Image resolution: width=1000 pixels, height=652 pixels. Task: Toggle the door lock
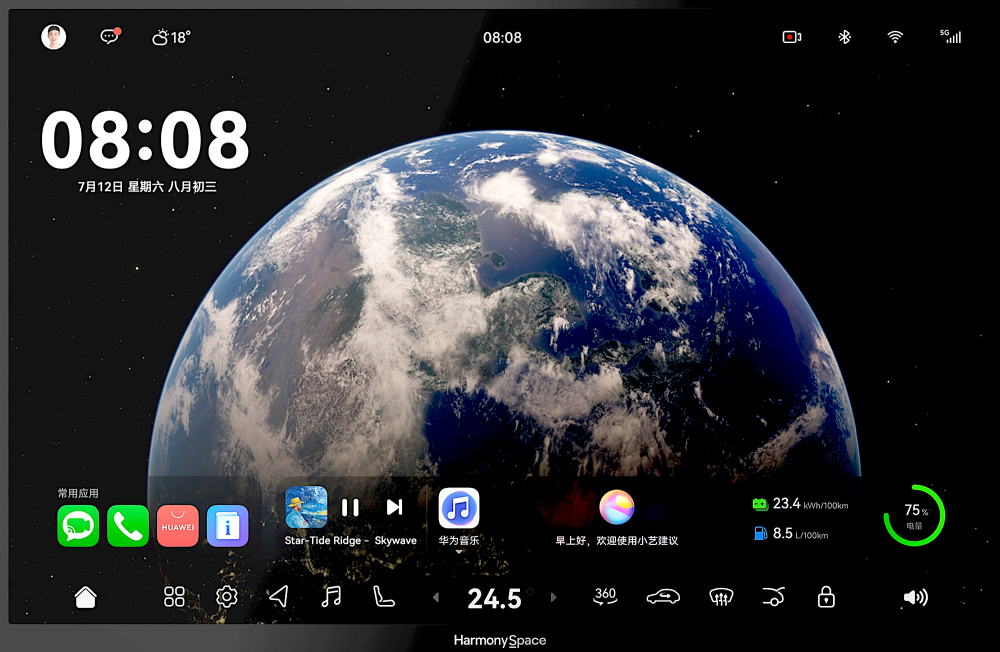click(826, 597)
